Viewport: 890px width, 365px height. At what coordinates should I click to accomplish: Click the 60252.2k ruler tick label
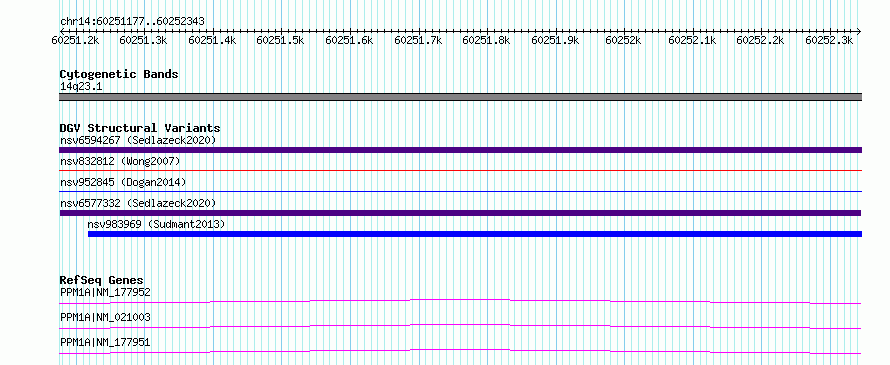pyautogui.click(x=761, y=40)
